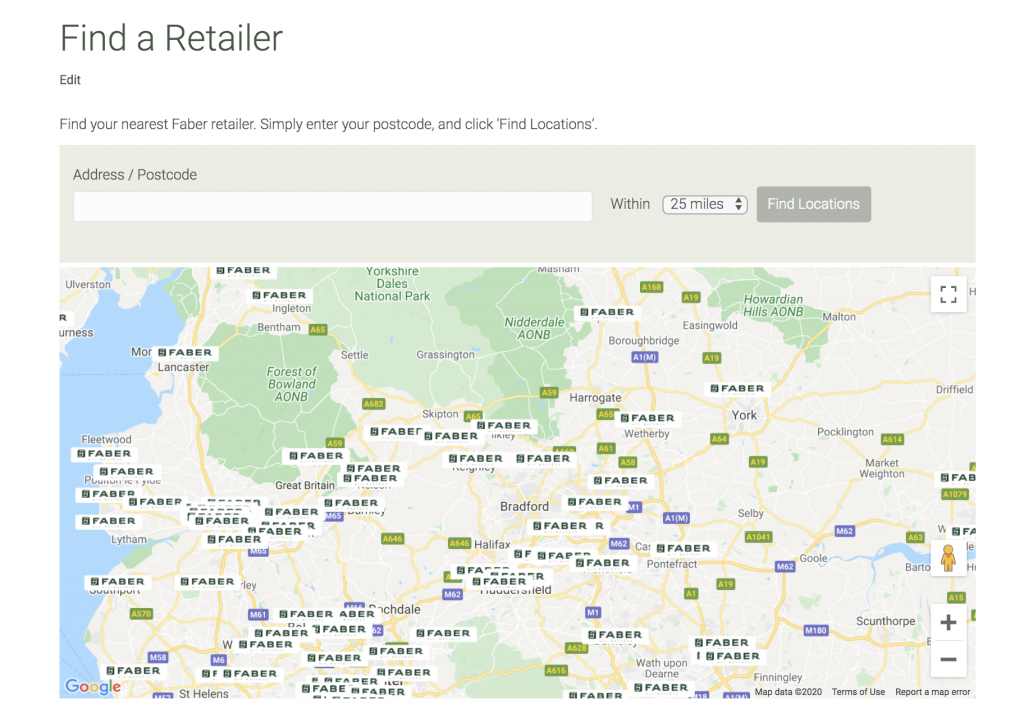Viewport: 1024px width, 713px height.
Task: Select the FABER marker near Lancaster
Action: [x=186, y=352]
